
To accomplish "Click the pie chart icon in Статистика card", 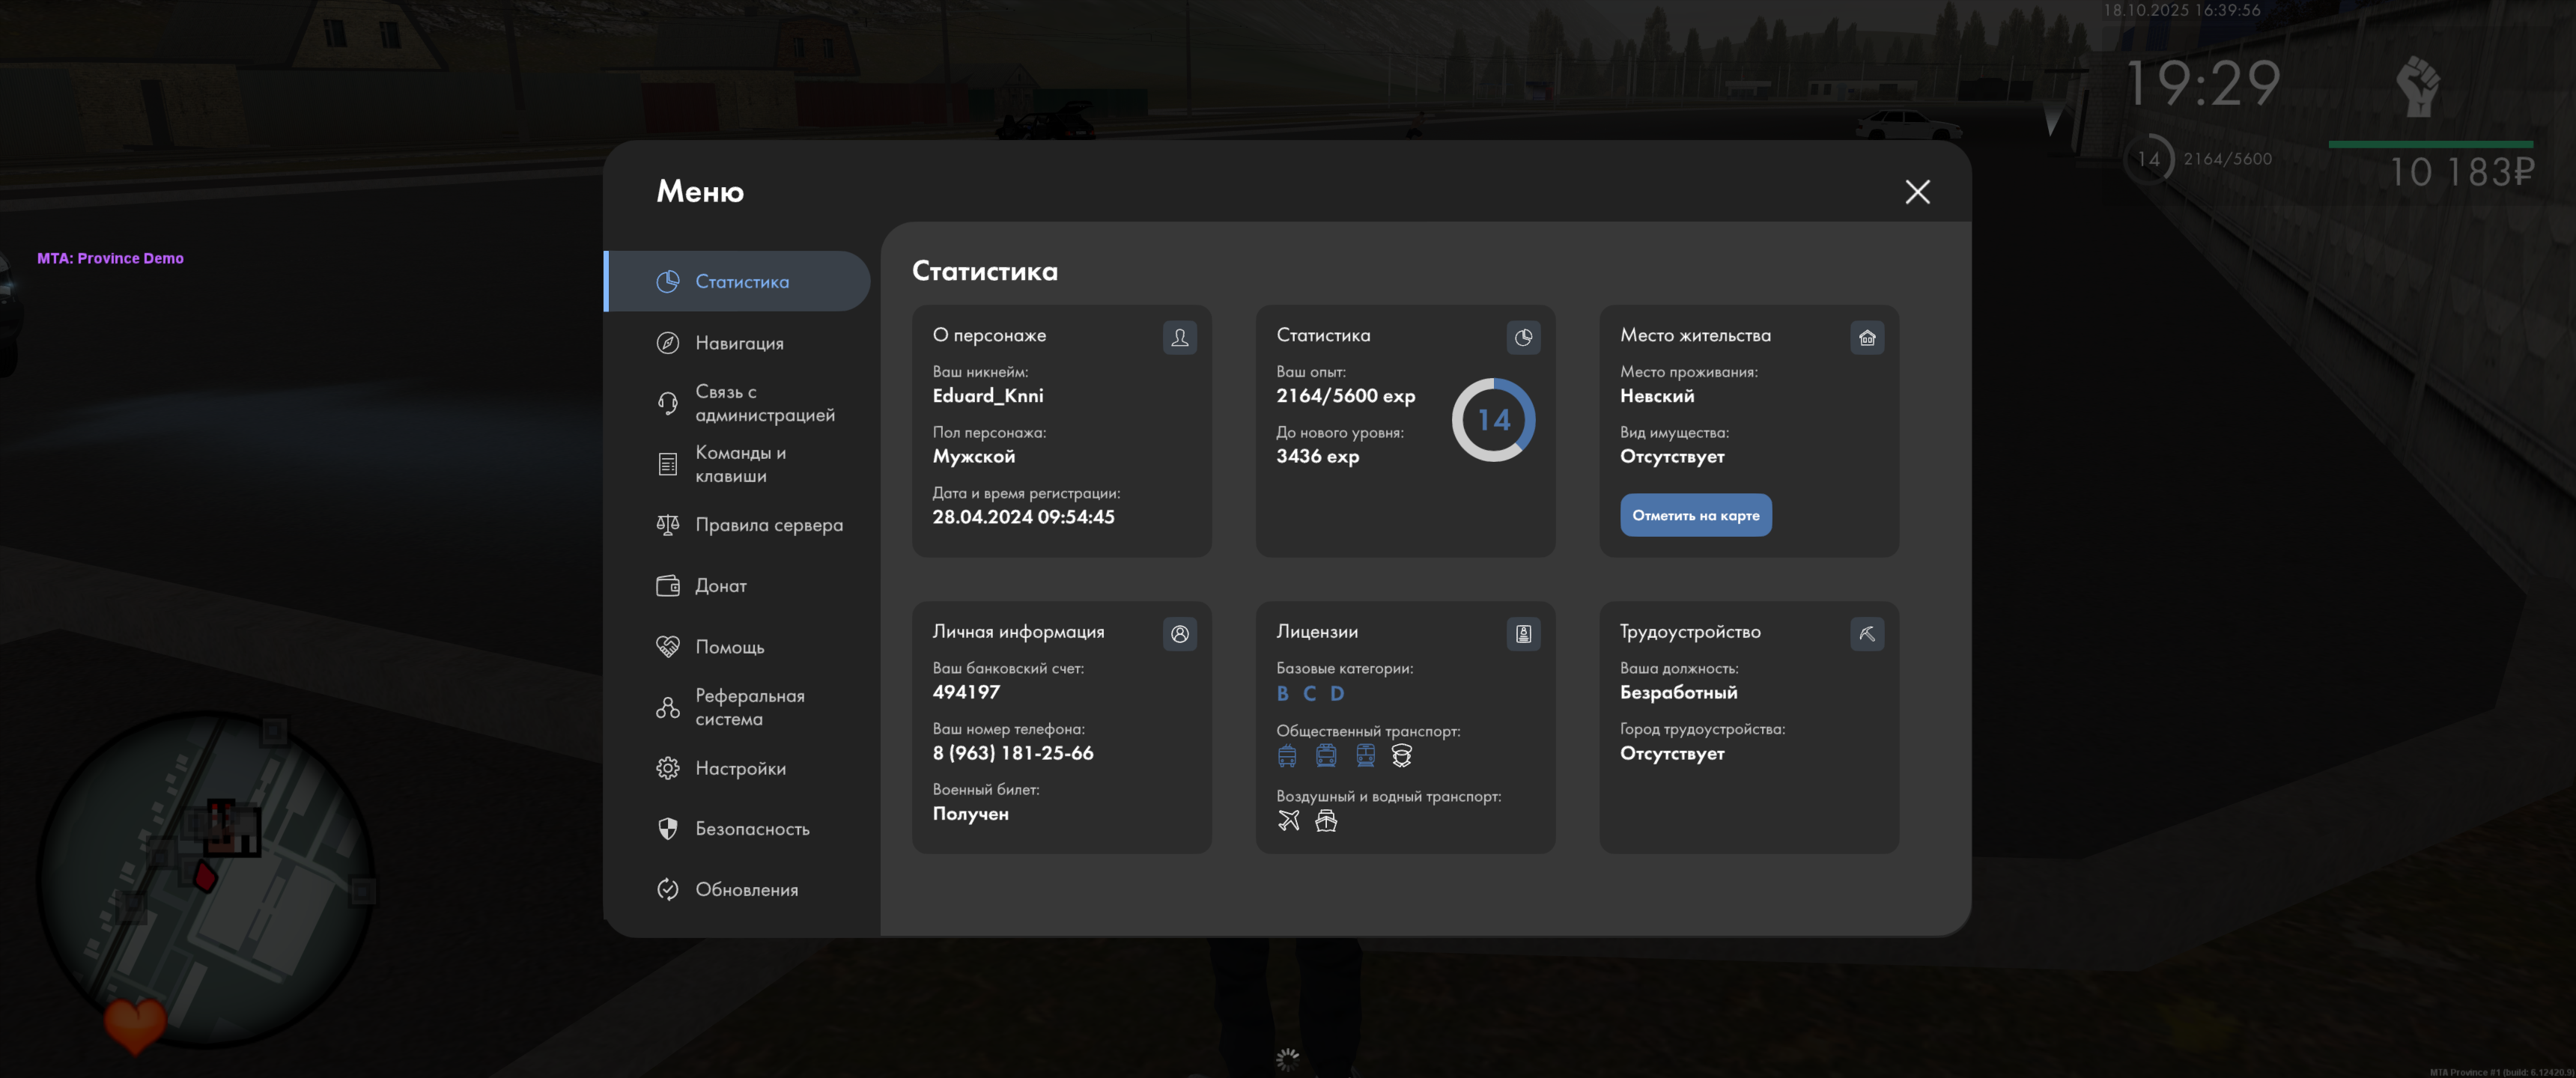I will [x=1522, y=337].
